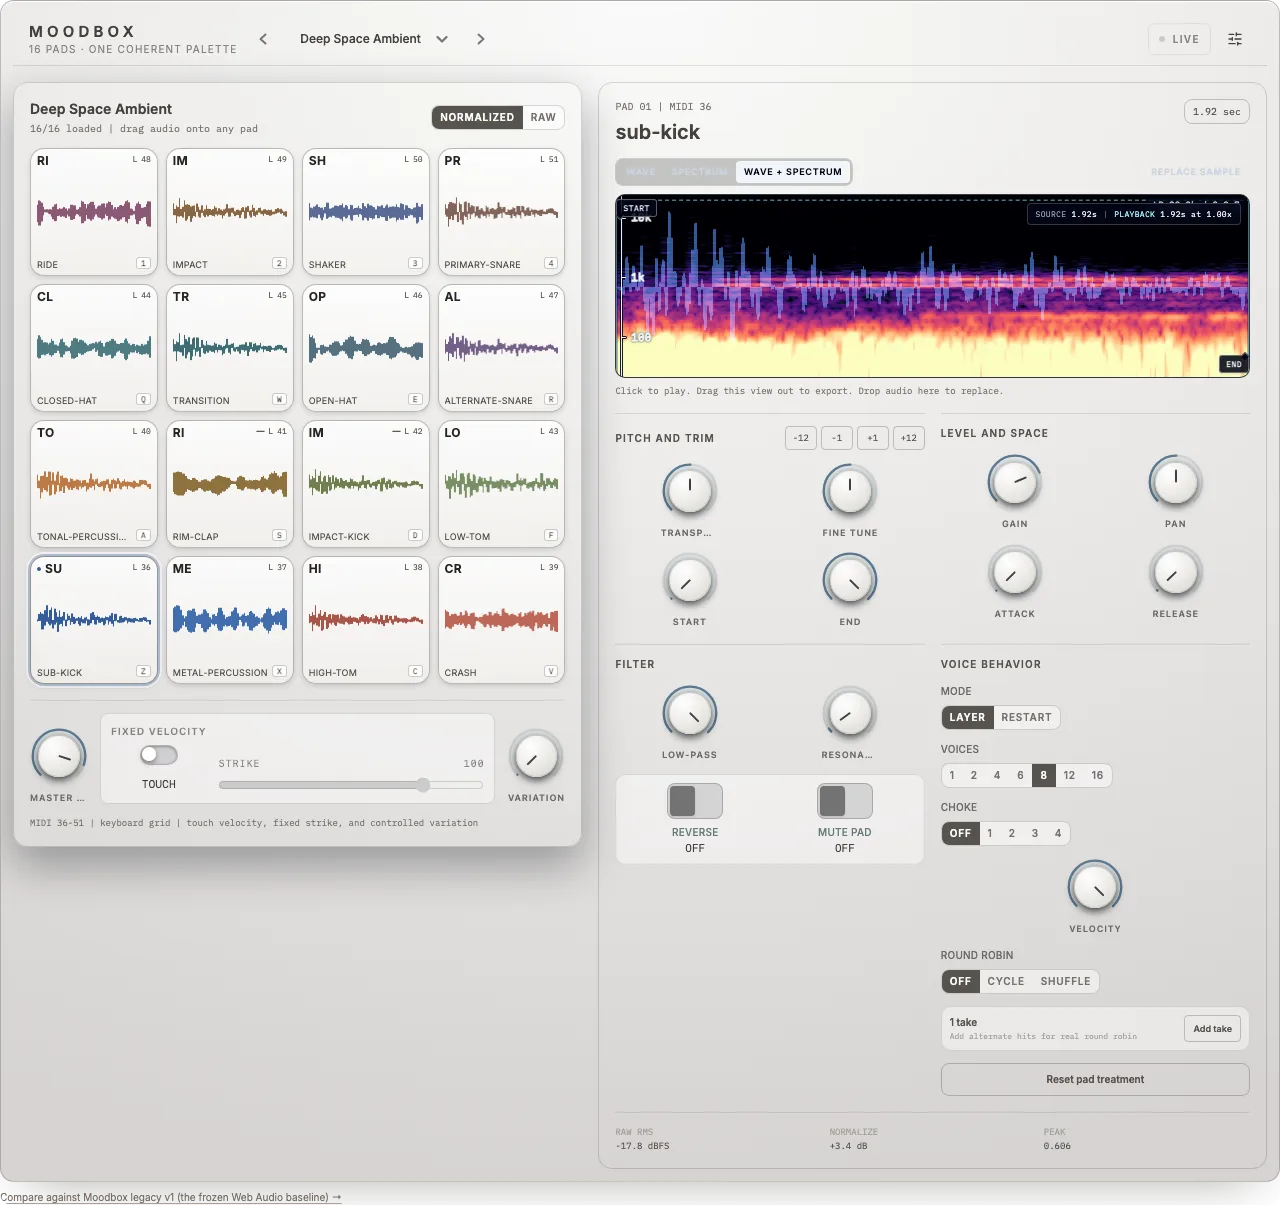This screenshot has width=1280, height=1205.
Task: Go to the previous palette with left chevron
Action: click(263, 39)
